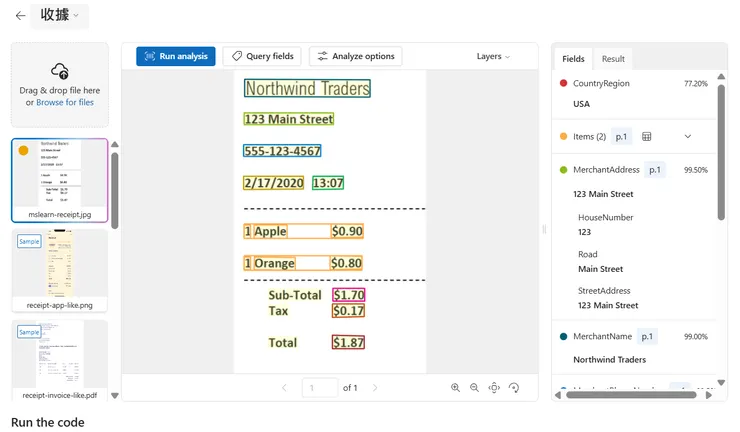Click the Northwind Traders highlighted text

307,88
